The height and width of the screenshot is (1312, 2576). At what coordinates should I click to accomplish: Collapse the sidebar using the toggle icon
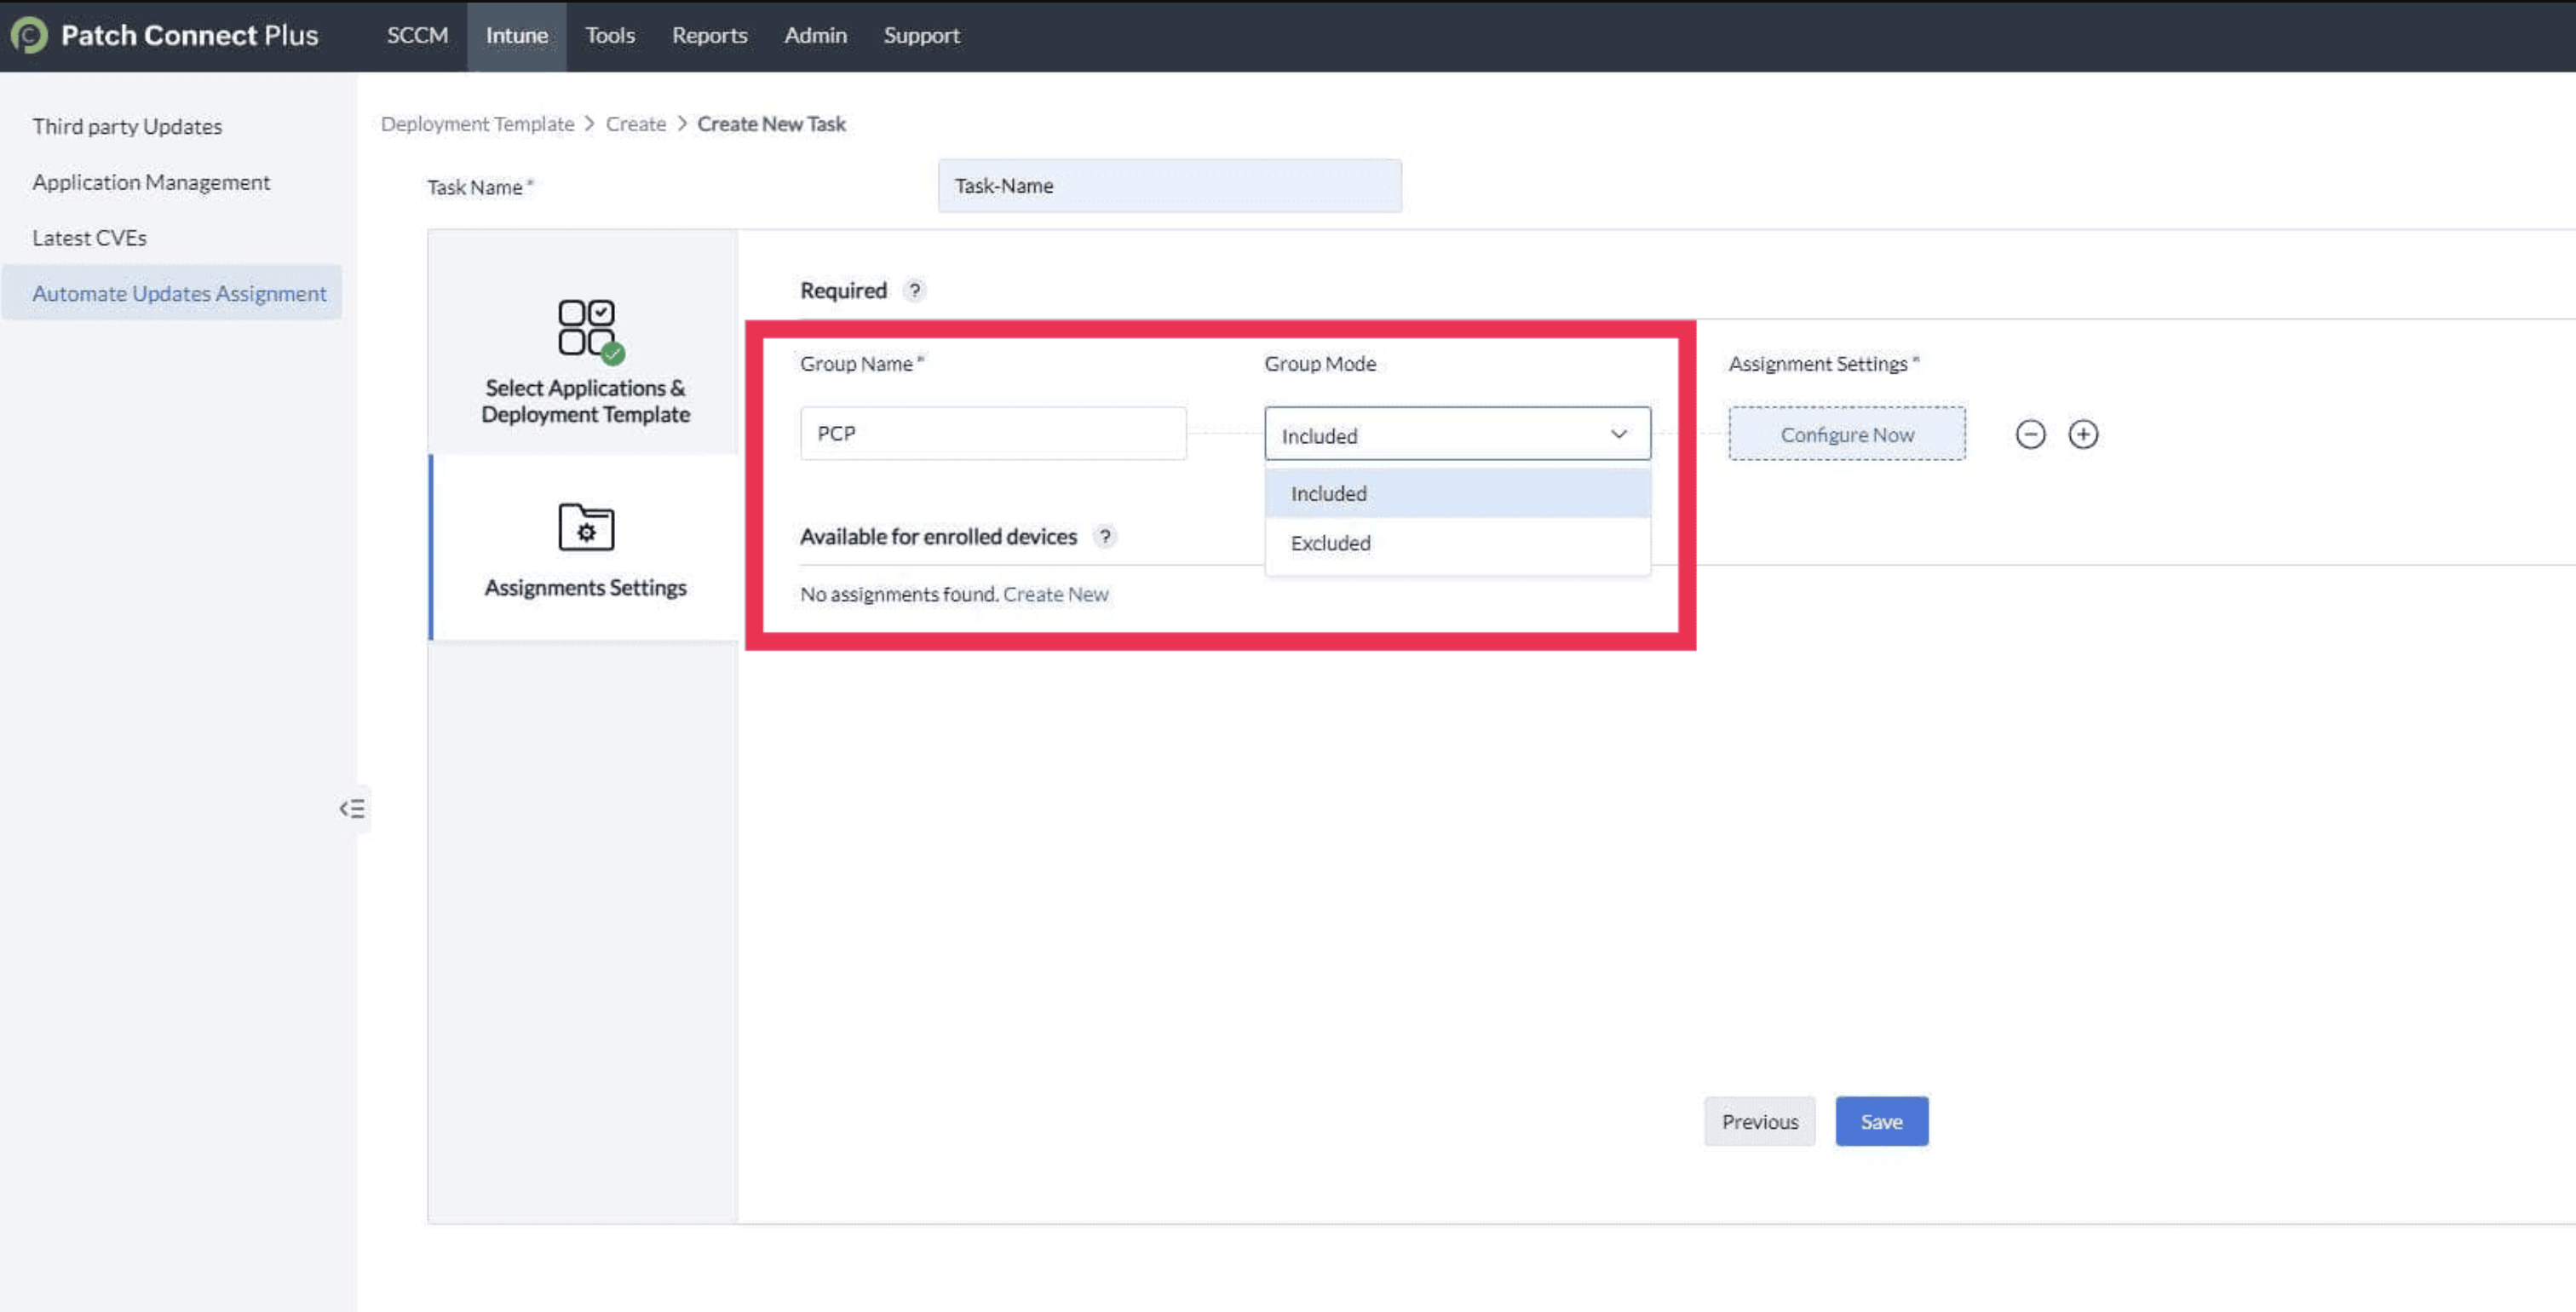(352, 808)
